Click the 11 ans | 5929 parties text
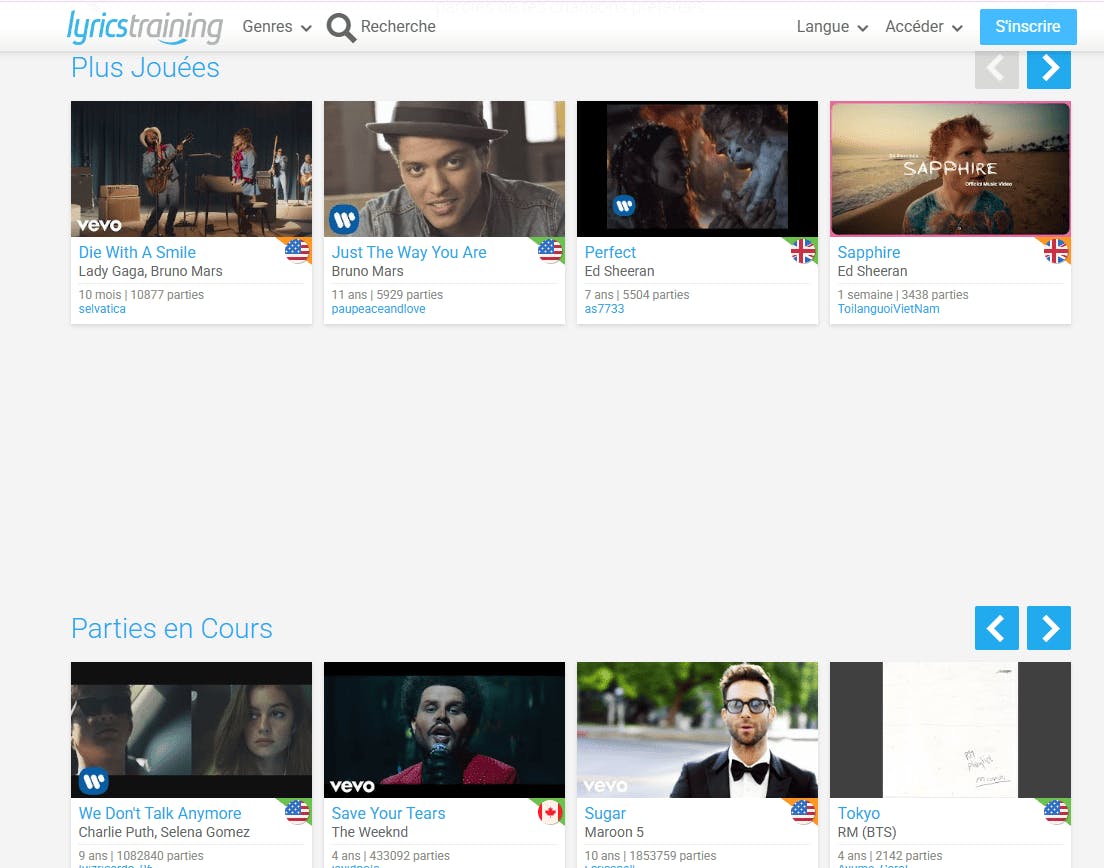Screen dimensions: 1104x868 pyautogui.click(x=387, y=295)
